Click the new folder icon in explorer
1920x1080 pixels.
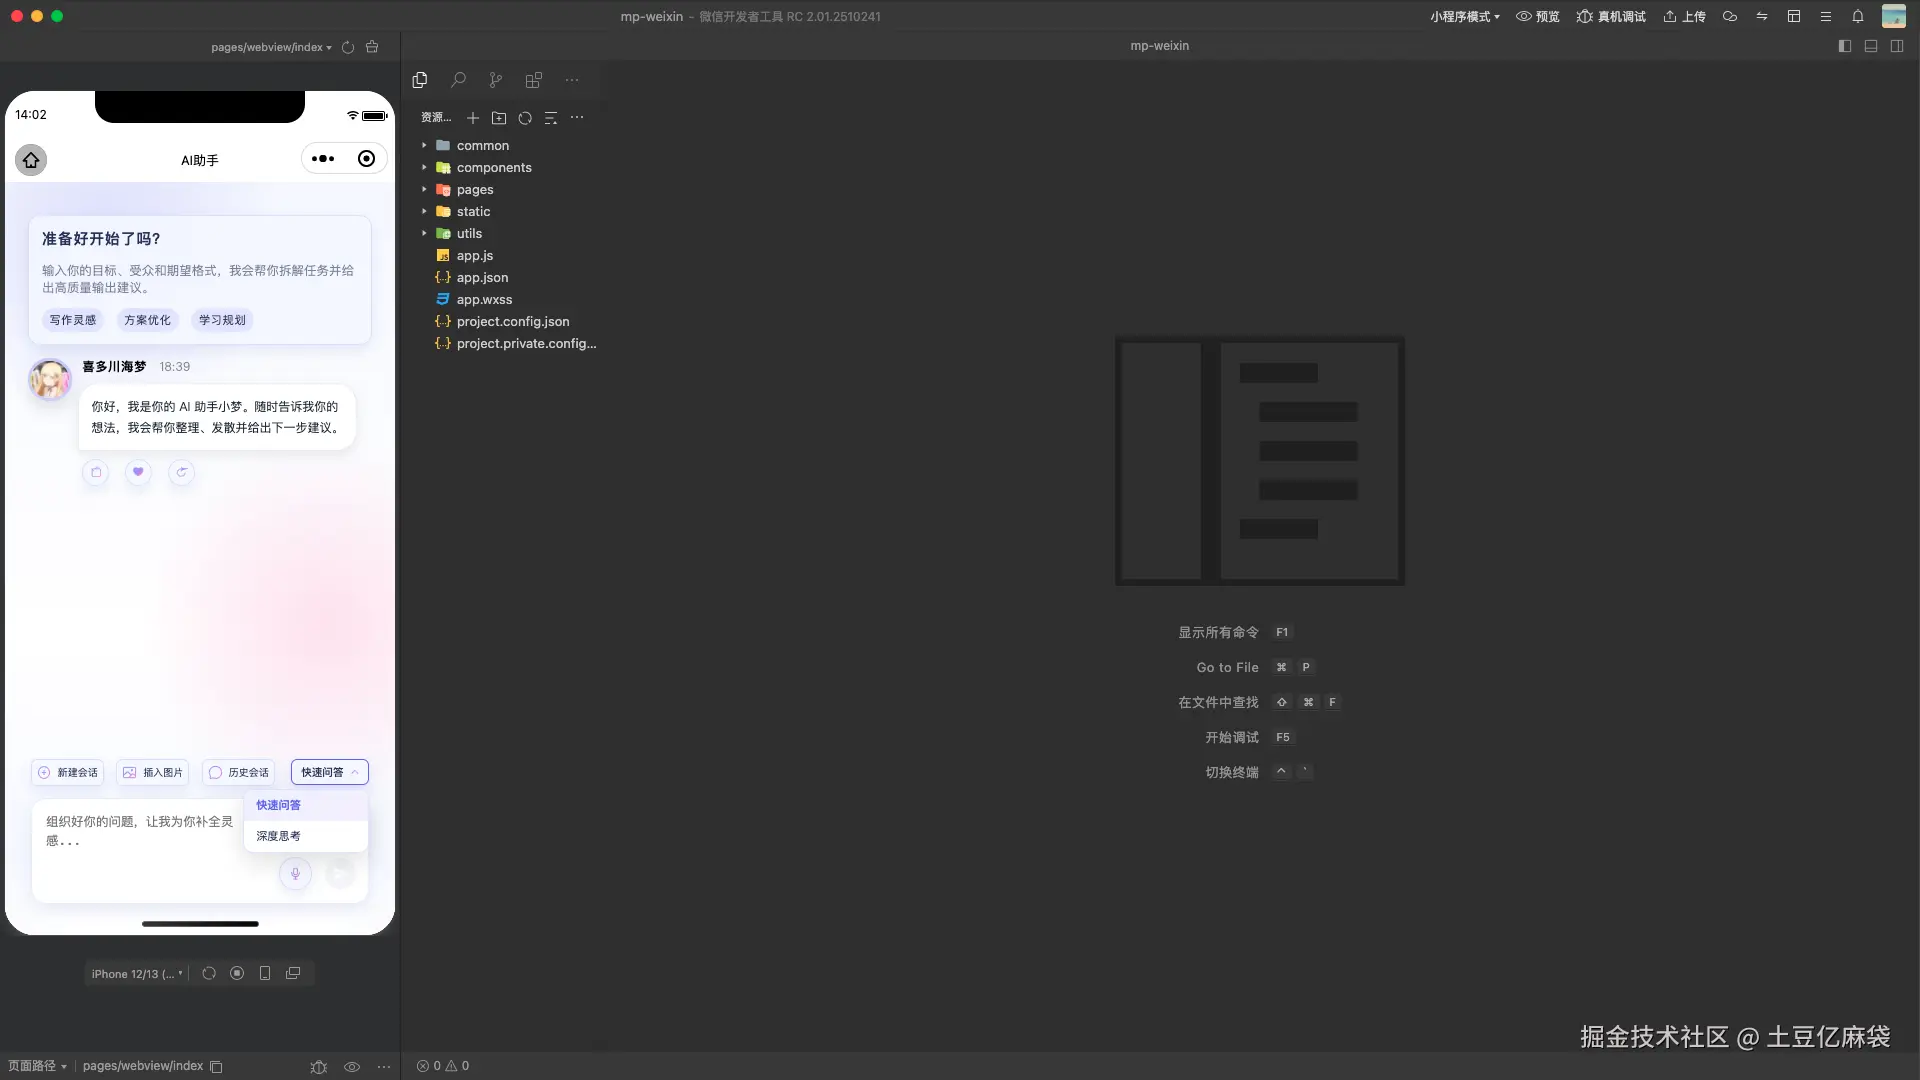pyautogui.click(x=499, y=118)
